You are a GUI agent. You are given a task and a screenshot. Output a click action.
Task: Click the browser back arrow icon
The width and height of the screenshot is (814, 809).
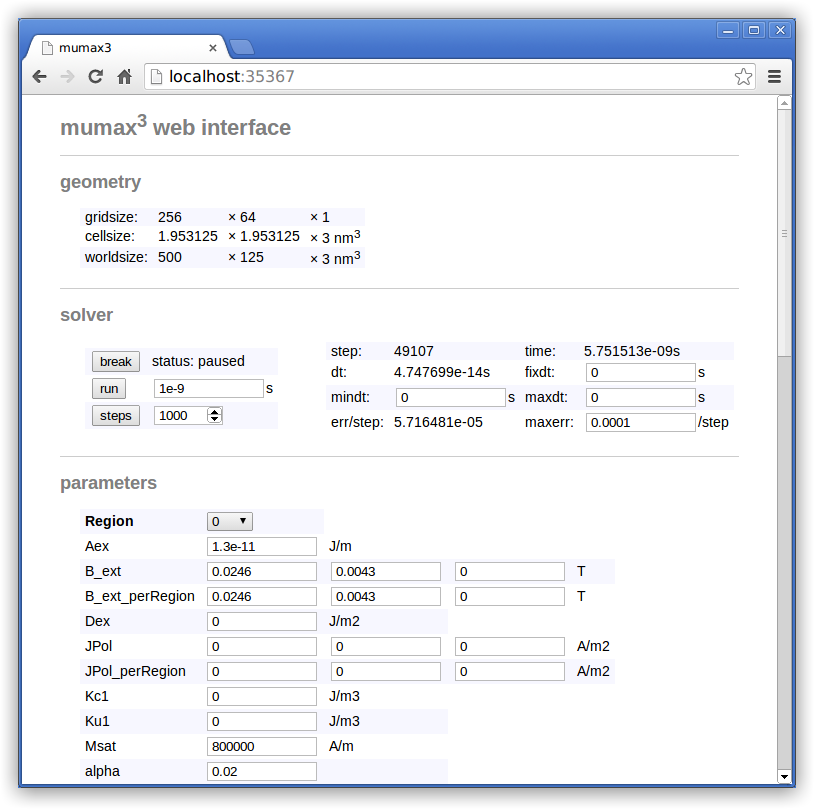[x=39, y=76]
